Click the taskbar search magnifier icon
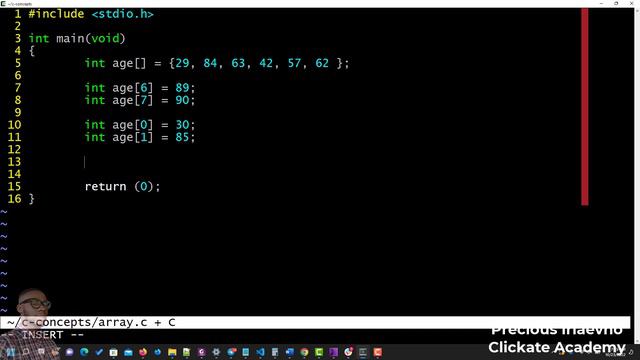Viewport: 640px width, 360px height. point(26,352)
